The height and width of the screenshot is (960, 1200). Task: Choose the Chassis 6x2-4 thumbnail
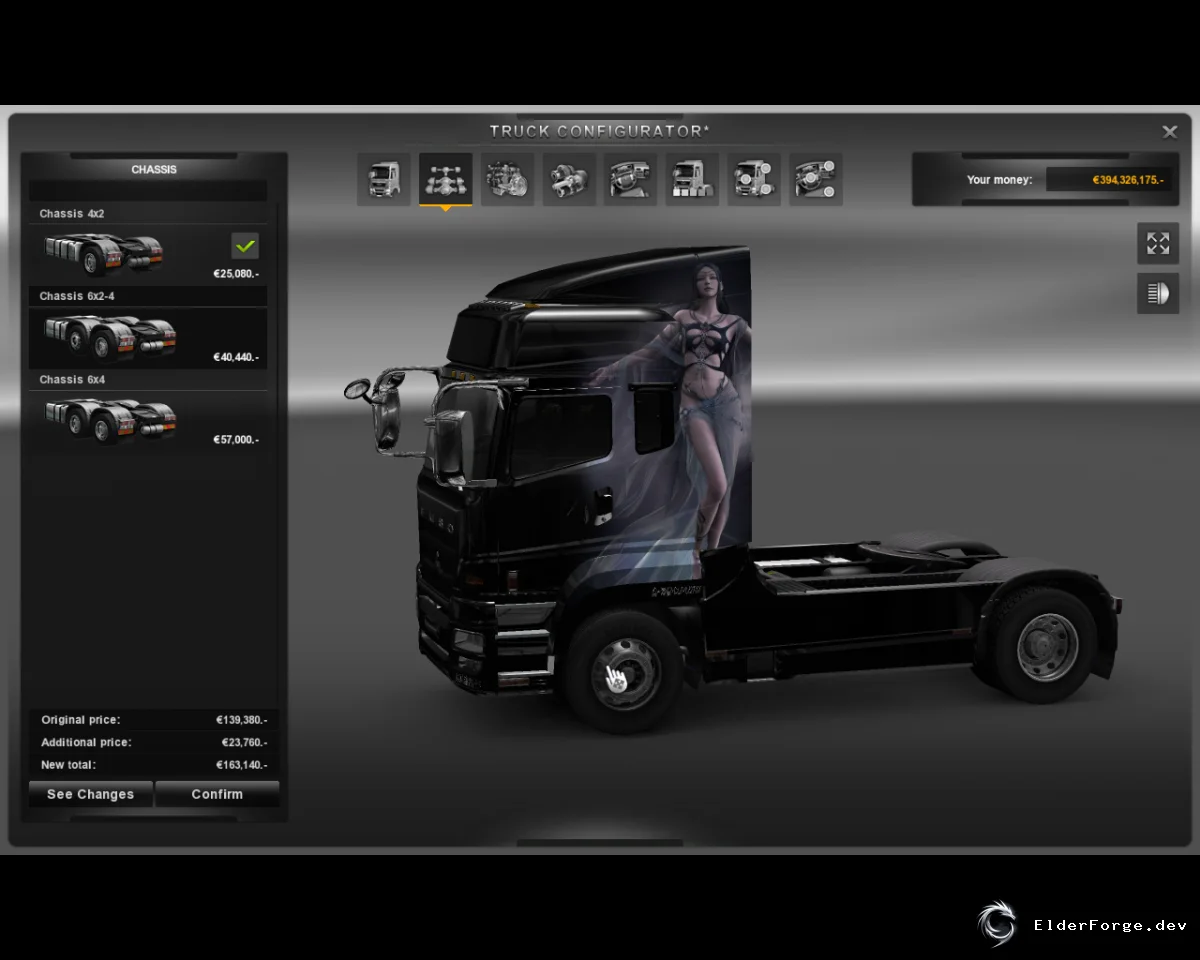pos(110,336)
